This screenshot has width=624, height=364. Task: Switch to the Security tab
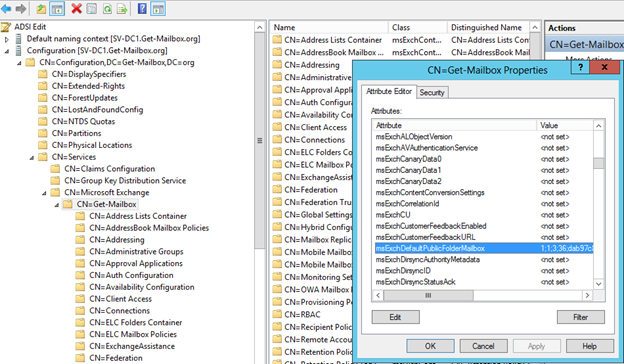[432, 92]
